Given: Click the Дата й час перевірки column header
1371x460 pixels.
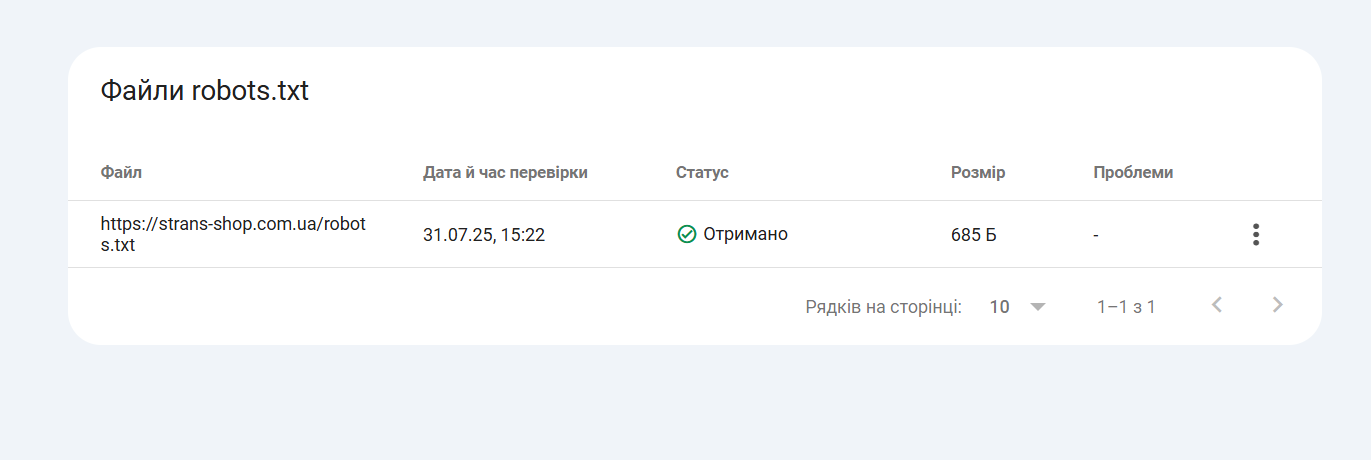Looking at the screenshot, I should [505, 172].
